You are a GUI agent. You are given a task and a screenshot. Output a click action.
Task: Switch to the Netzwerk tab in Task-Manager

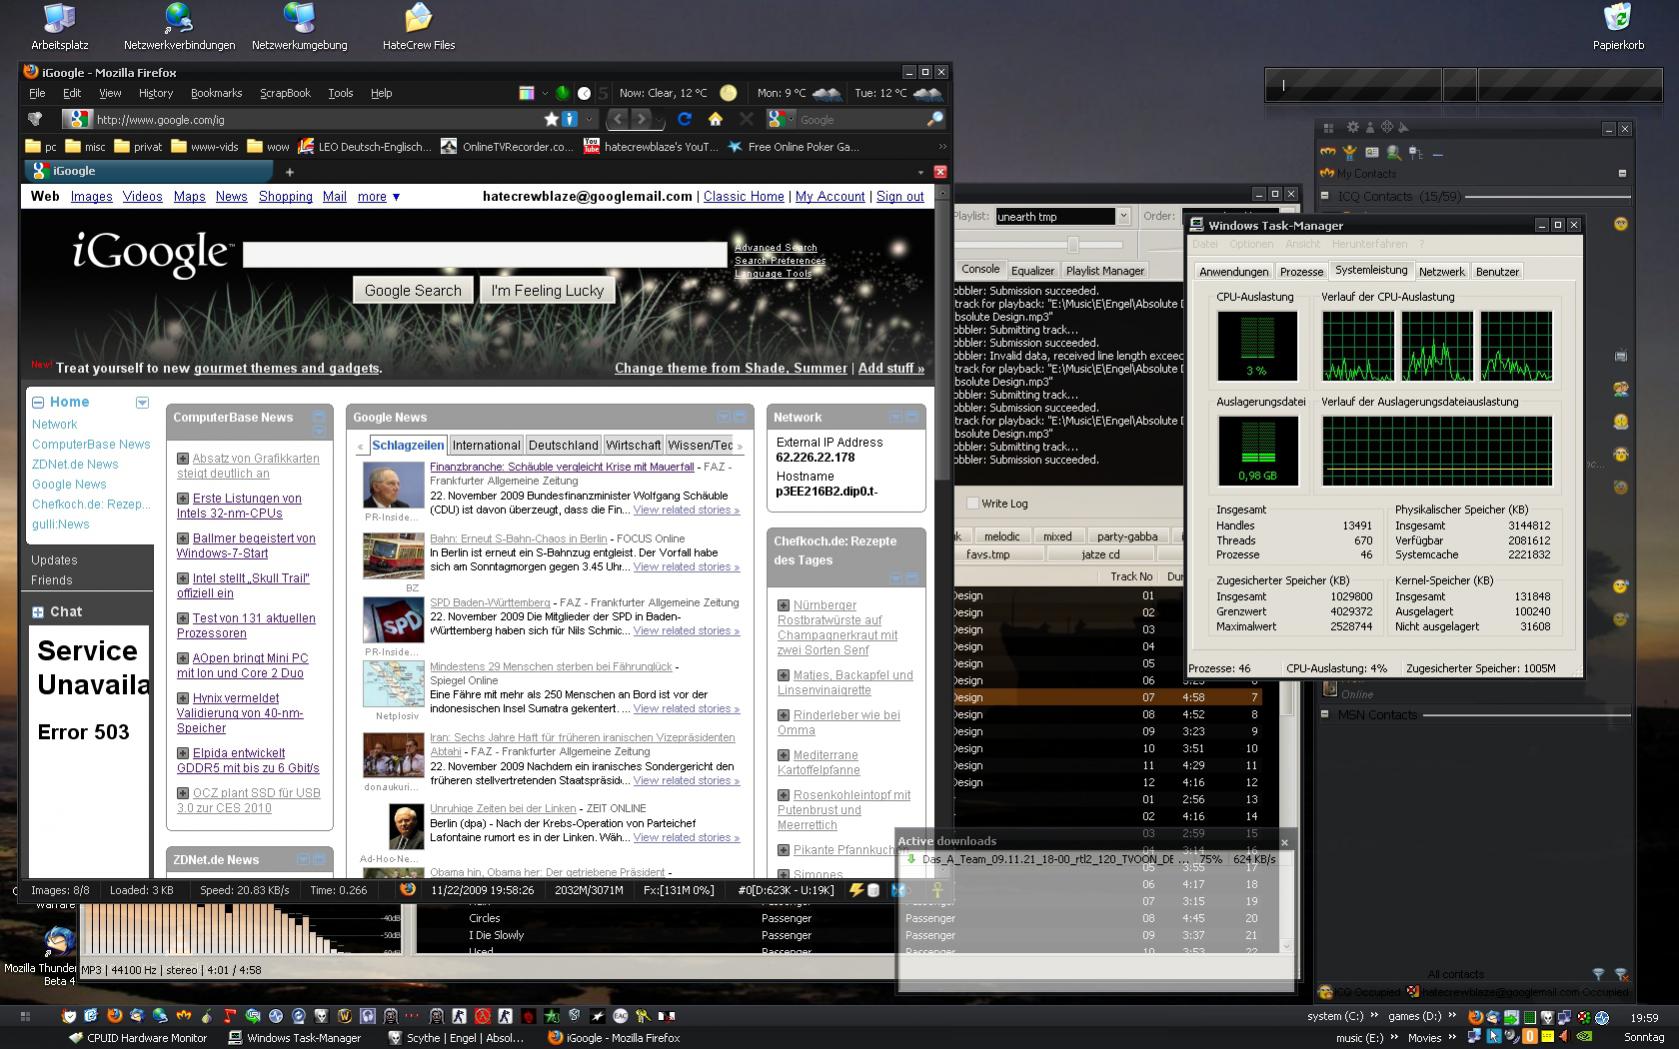pyautogui.click(x=1441, y=272)
